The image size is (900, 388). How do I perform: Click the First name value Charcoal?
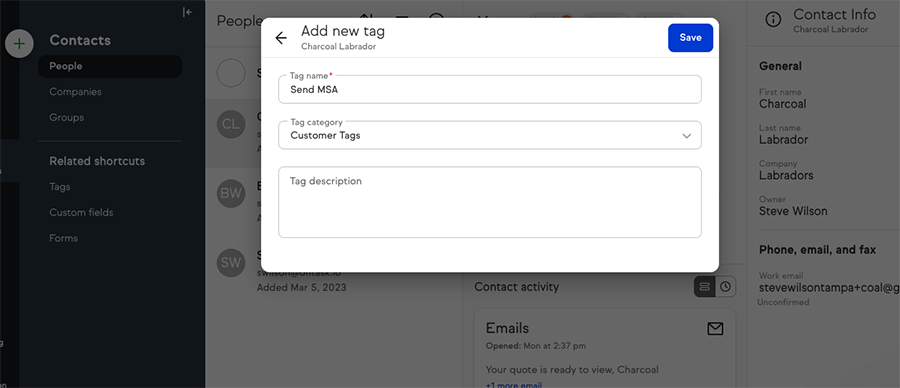[782, 104]
